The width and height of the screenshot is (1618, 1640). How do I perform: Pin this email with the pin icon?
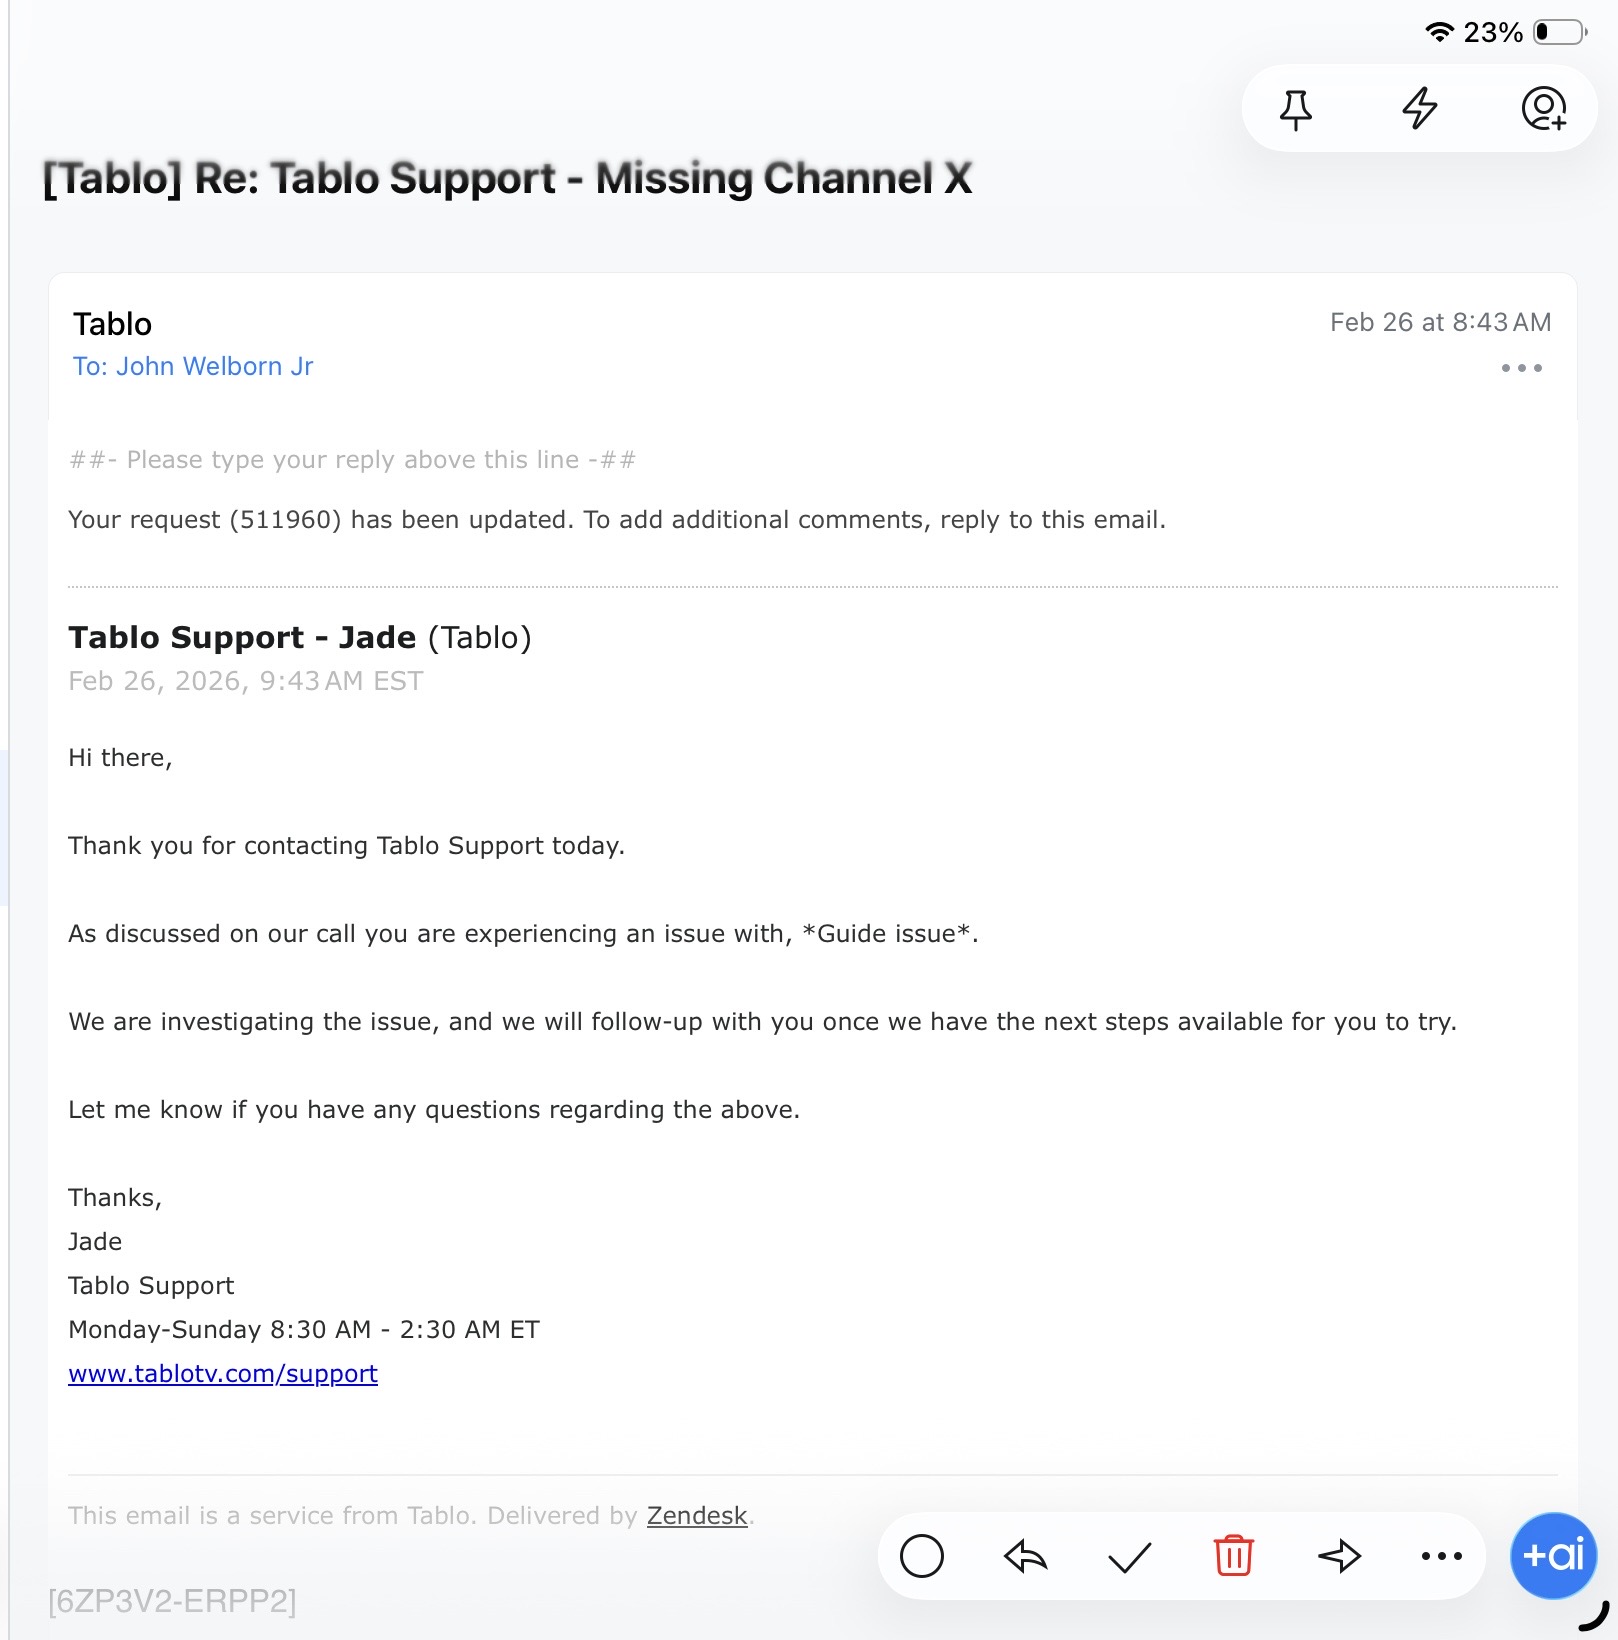1295,109
